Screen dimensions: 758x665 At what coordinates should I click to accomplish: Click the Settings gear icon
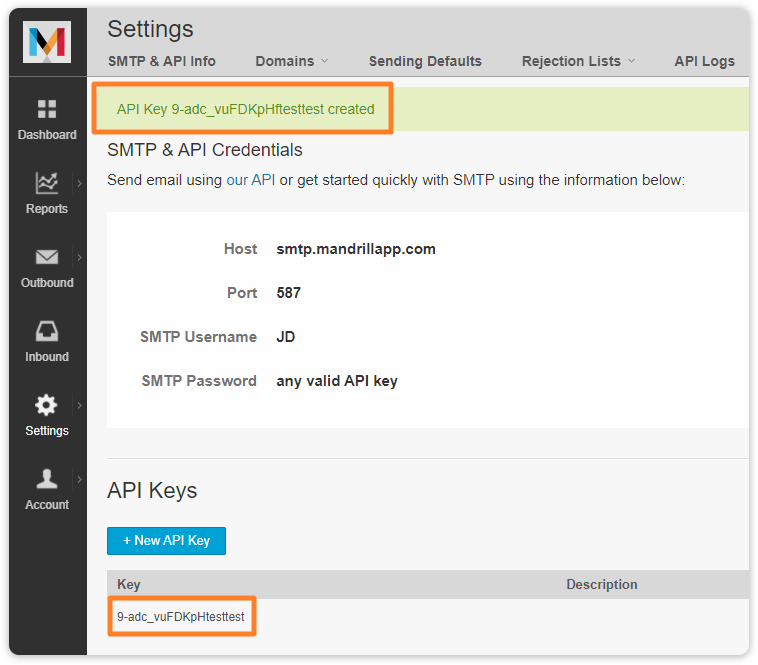click(x=47, y=405)
